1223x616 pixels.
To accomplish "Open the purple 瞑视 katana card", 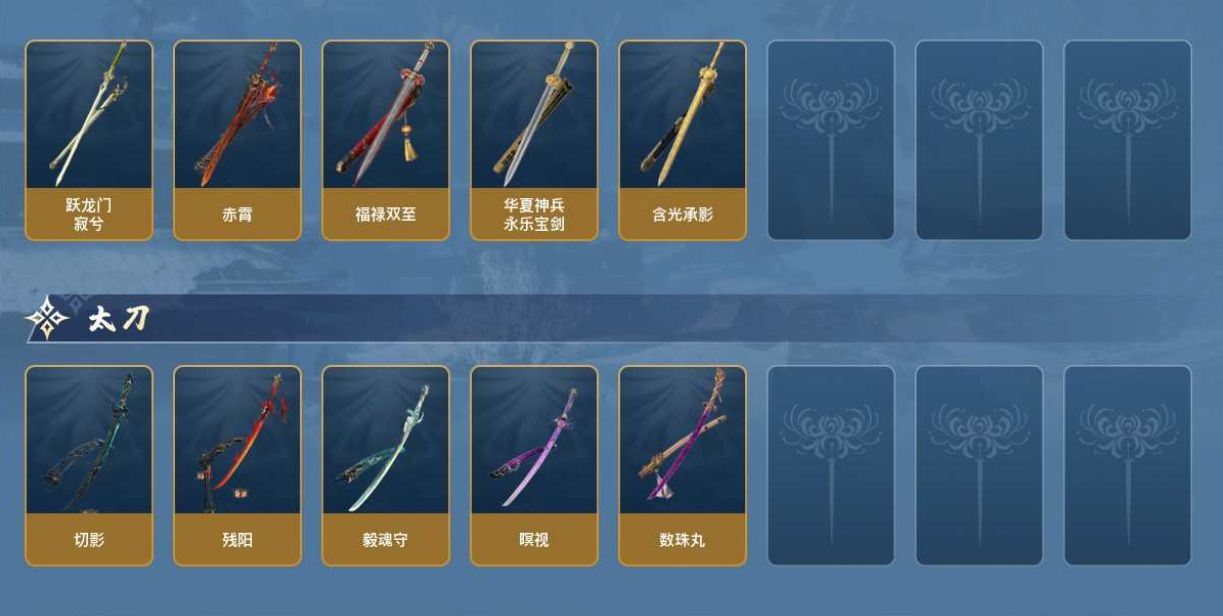I will point(534,465).
